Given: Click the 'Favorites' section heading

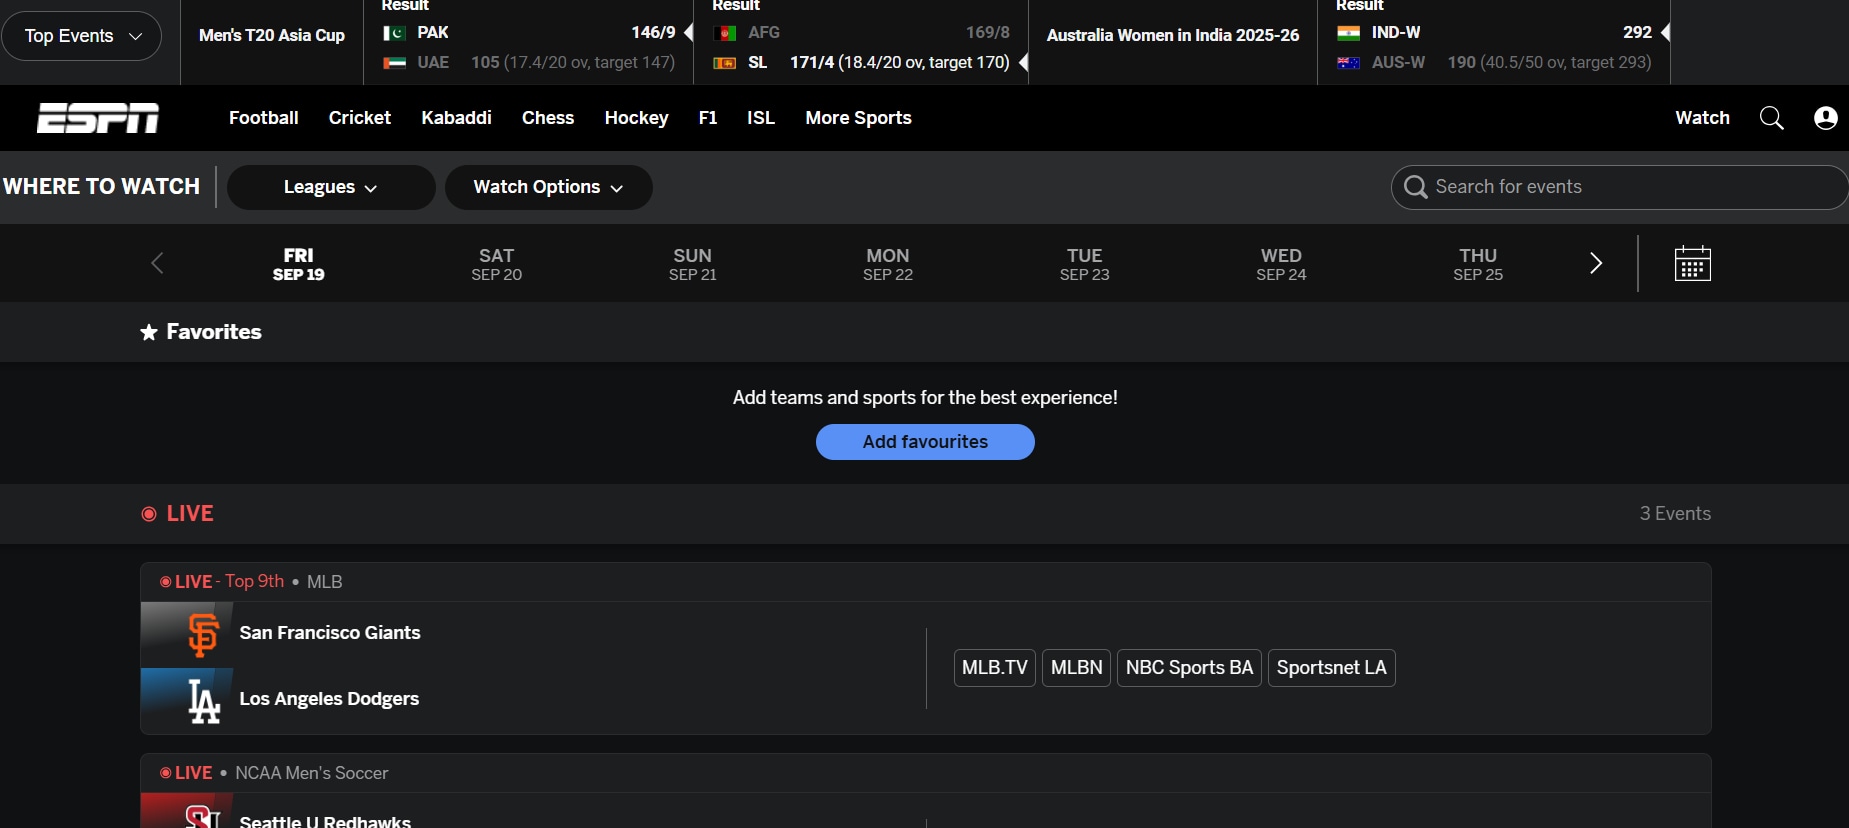Looking at the screenshot, I should click(x=214, y=332).
